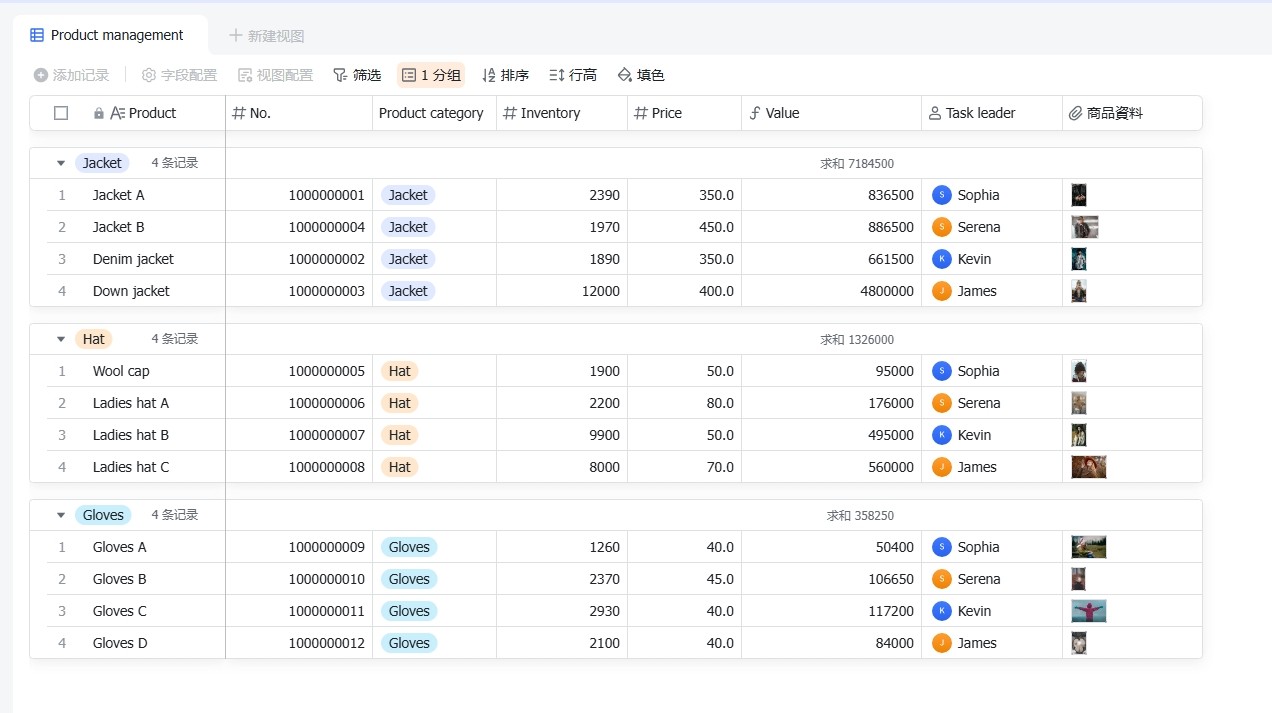Select inventory cell 2930
This screenshot has height=713, width=1272.
[562, 611]
